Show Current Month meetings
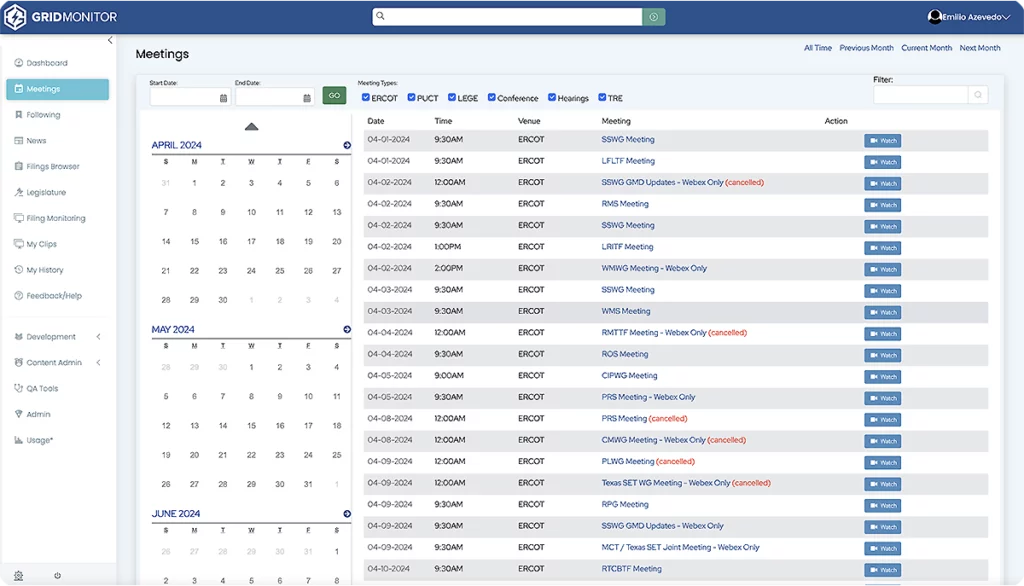 tap(927, 48)
